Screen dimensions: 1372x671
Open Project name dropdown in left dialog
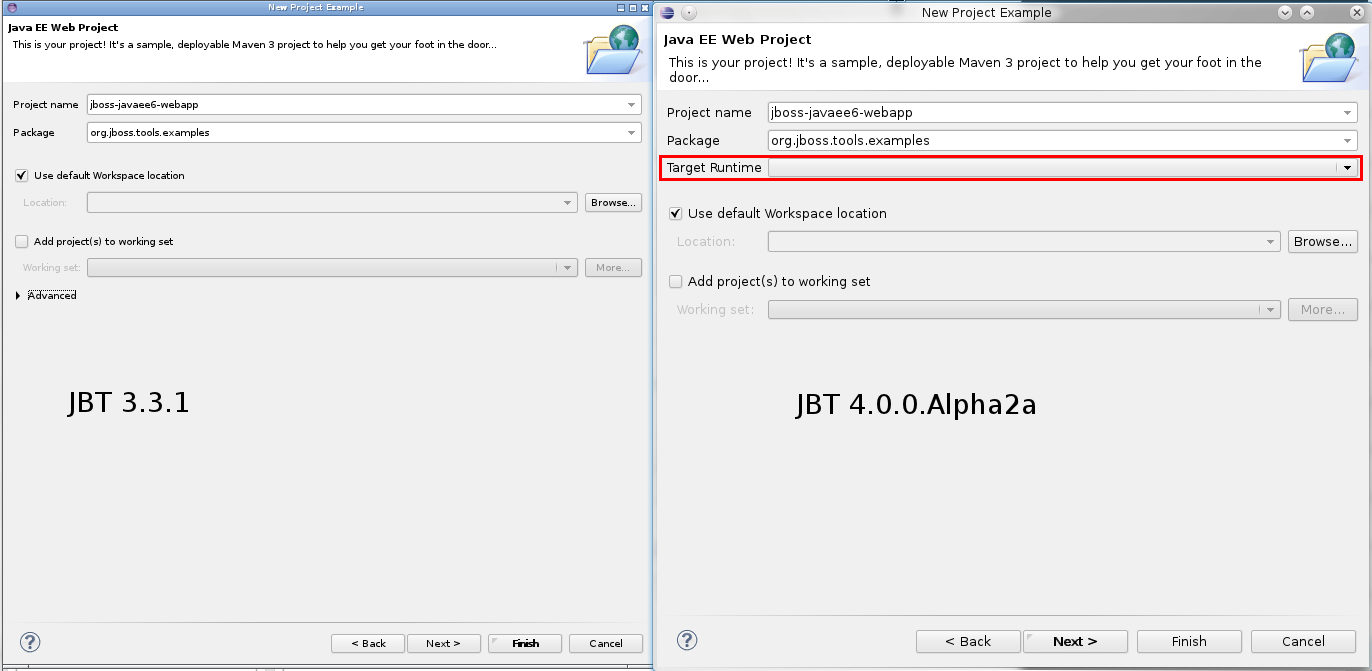pos(631,105)
